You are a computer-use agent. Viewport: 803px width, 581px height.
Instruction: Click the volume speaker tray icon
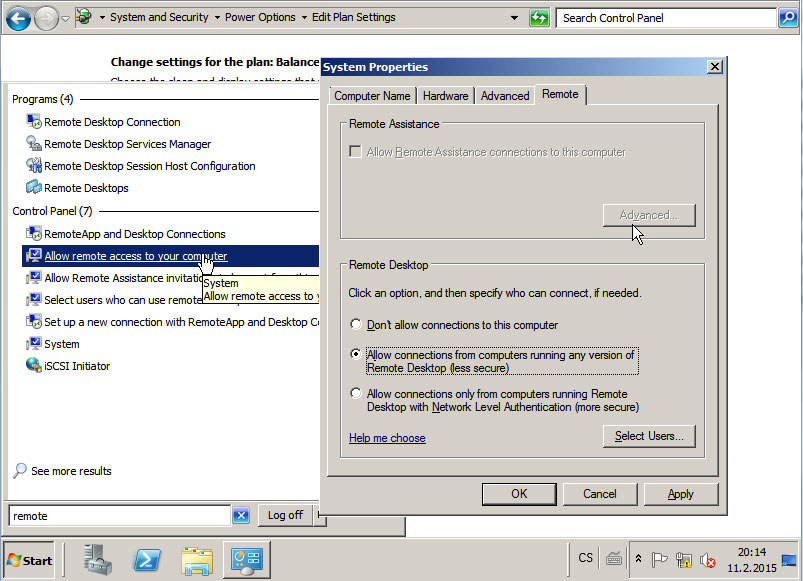[x=709, y=560]
